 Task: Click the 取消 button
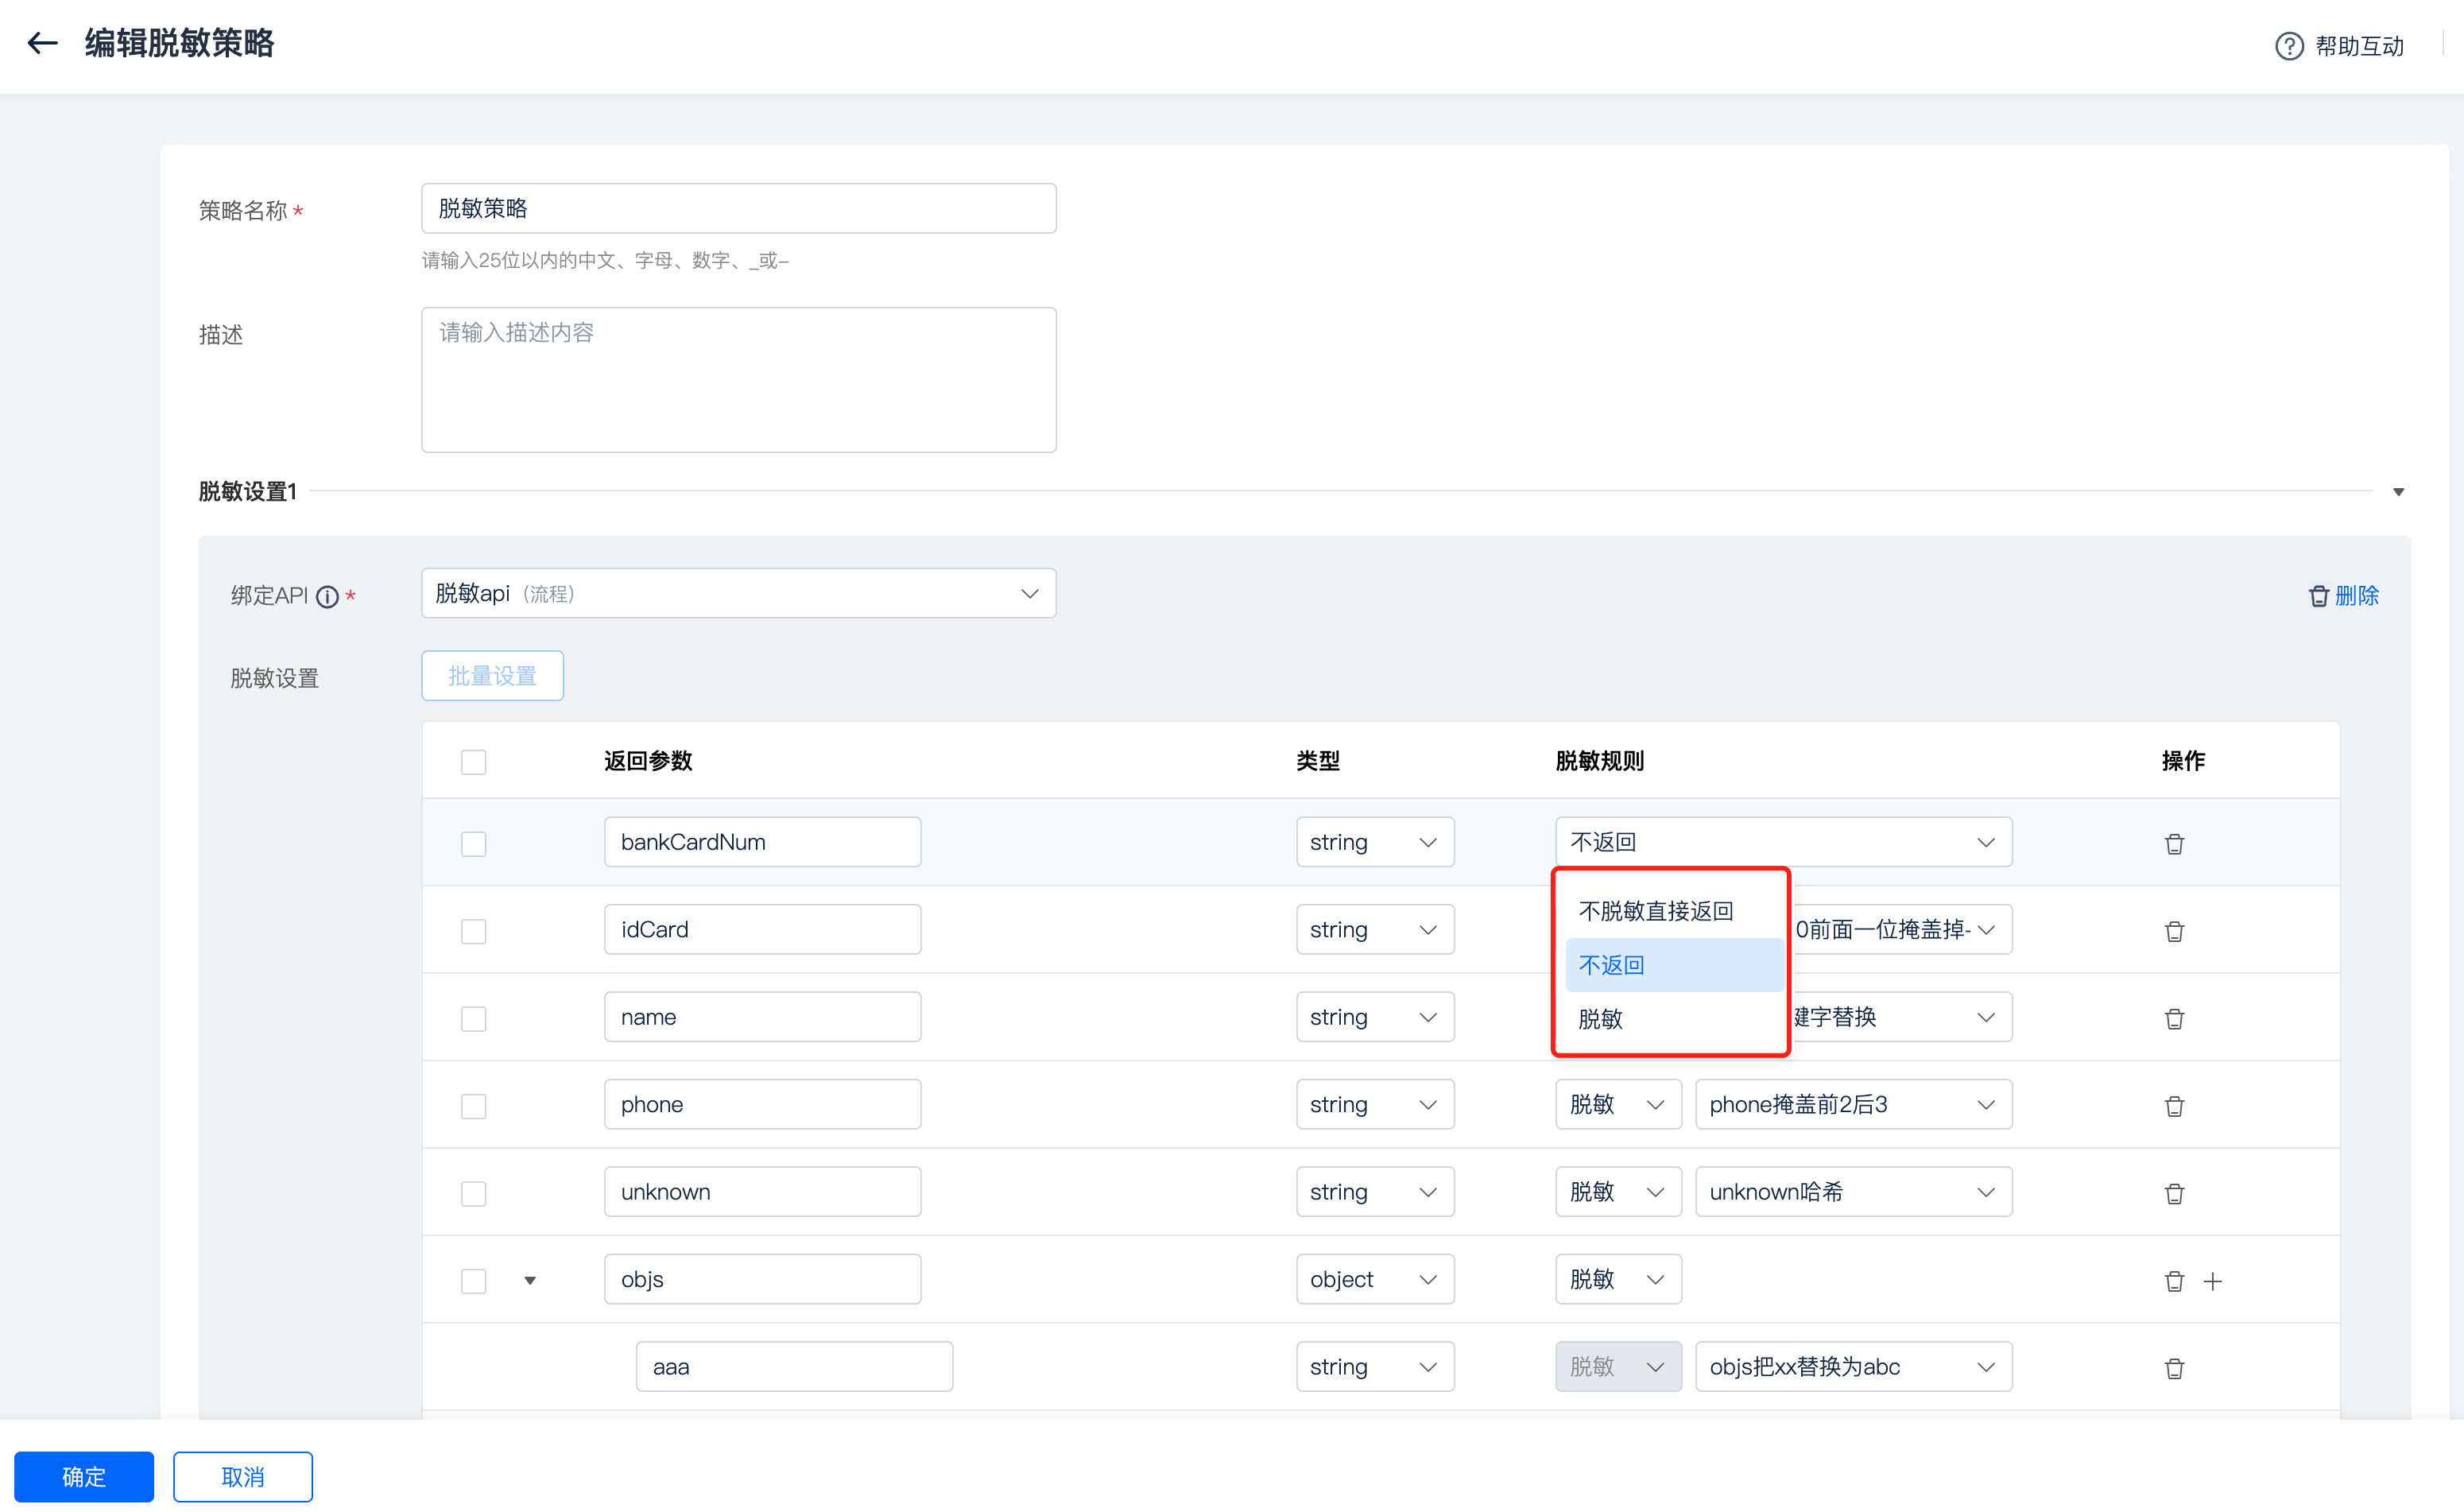pyautogui.click(x=243, y=1476)
